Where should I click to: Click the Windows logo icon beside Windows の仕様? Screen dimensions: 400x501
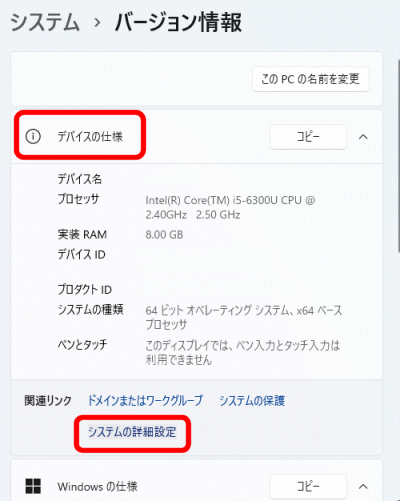coord(33,486)
